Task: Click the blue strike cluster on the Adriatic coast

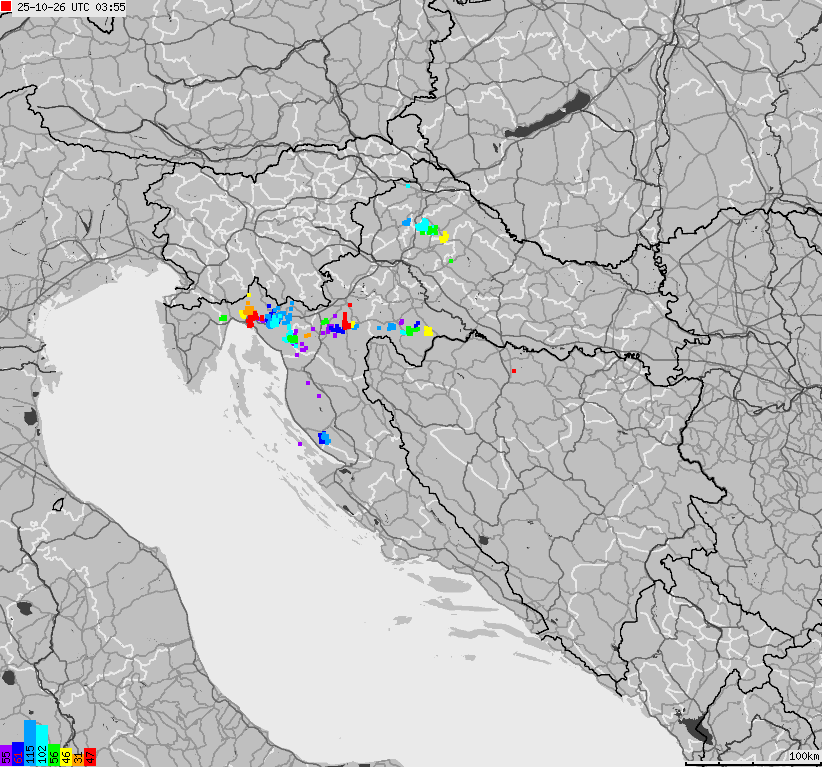Action: (x=323, y=438)
